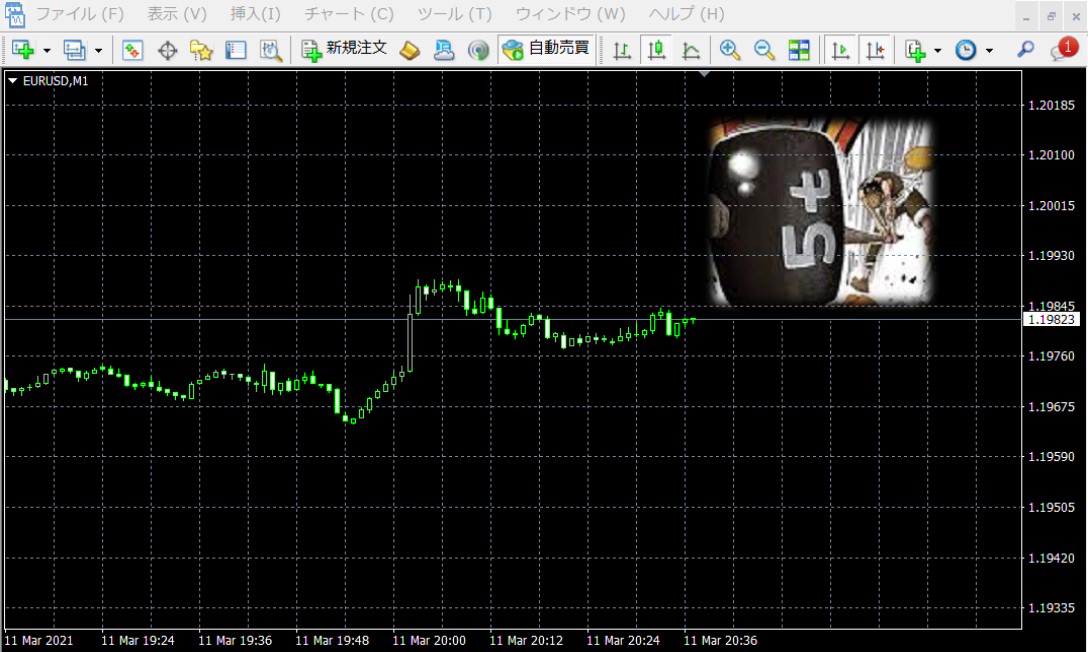Image resolution: width=1088 pixels, height=652 pixels.
Task: Open the 表示 (V) menu
Action: point(177,14)
